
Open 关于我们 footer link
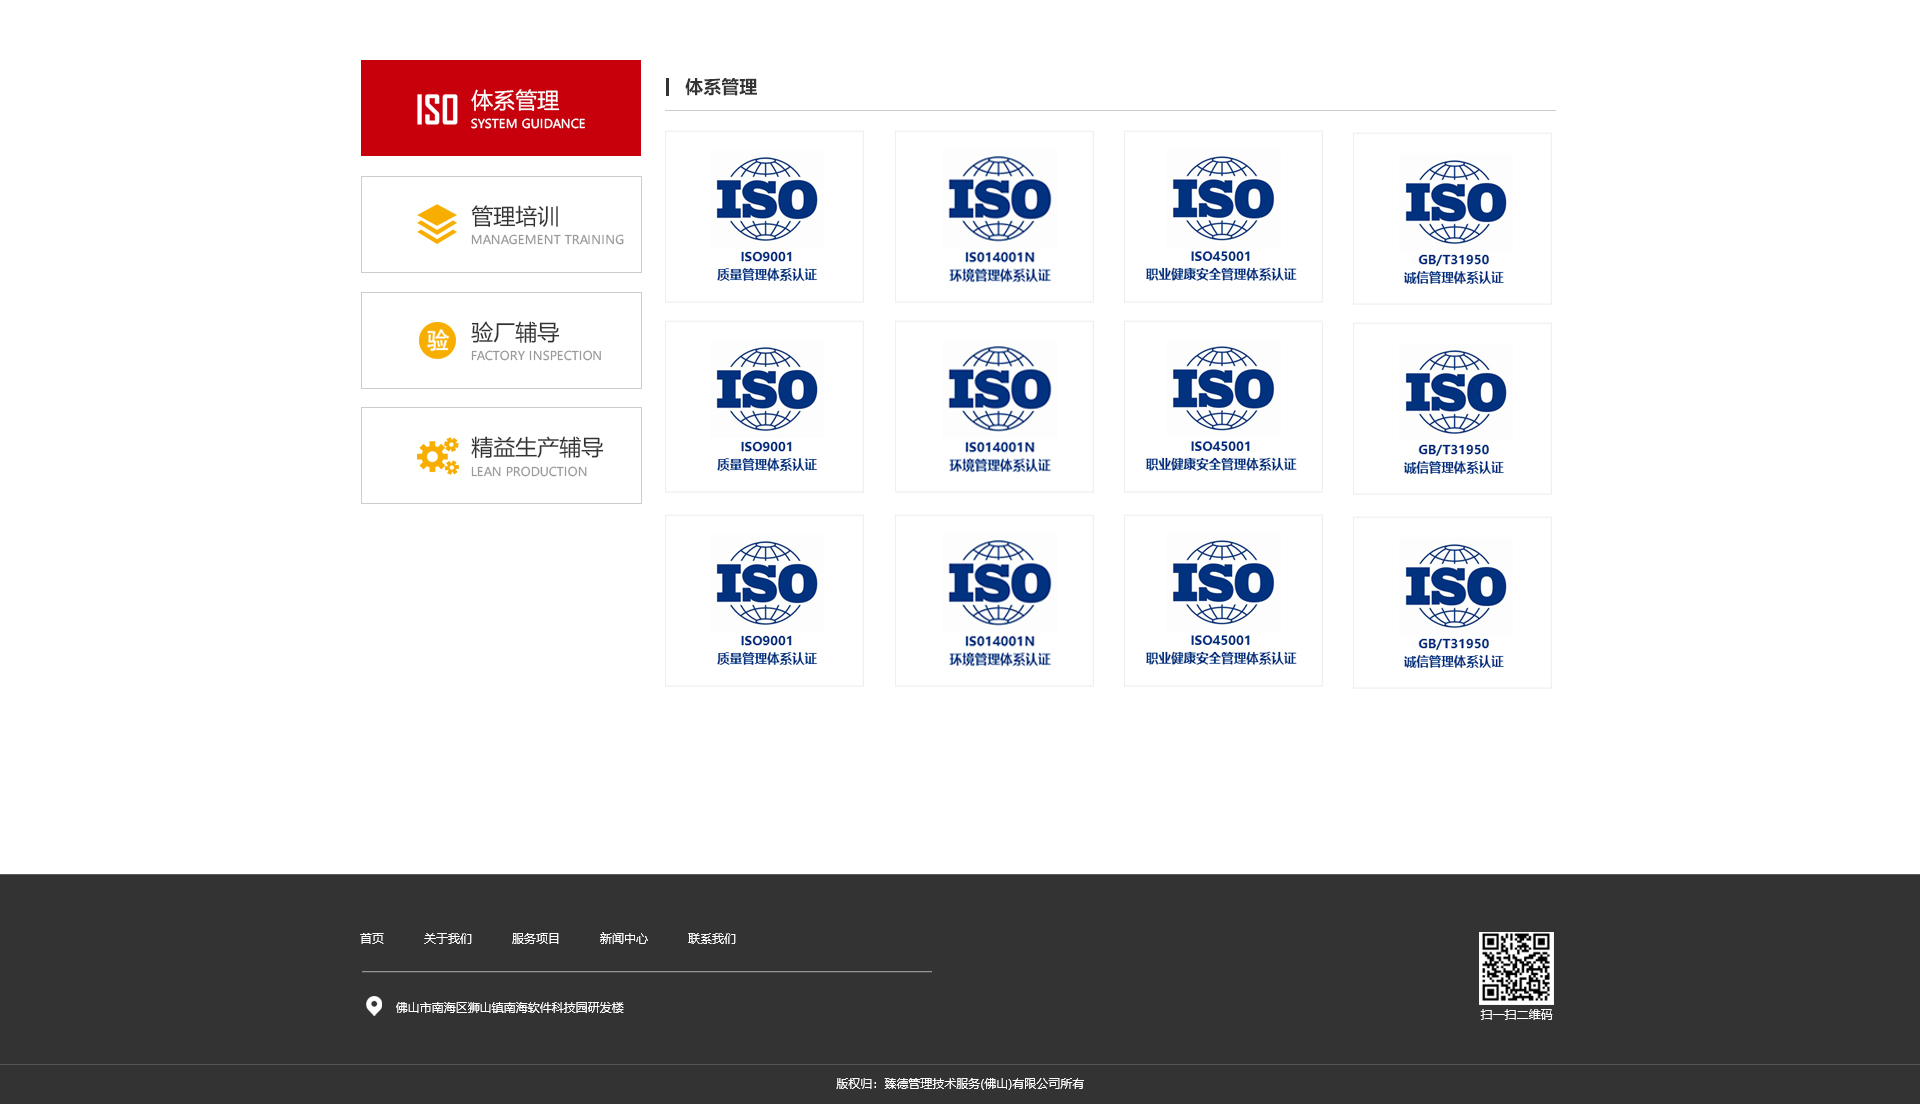tap(448, 939)
